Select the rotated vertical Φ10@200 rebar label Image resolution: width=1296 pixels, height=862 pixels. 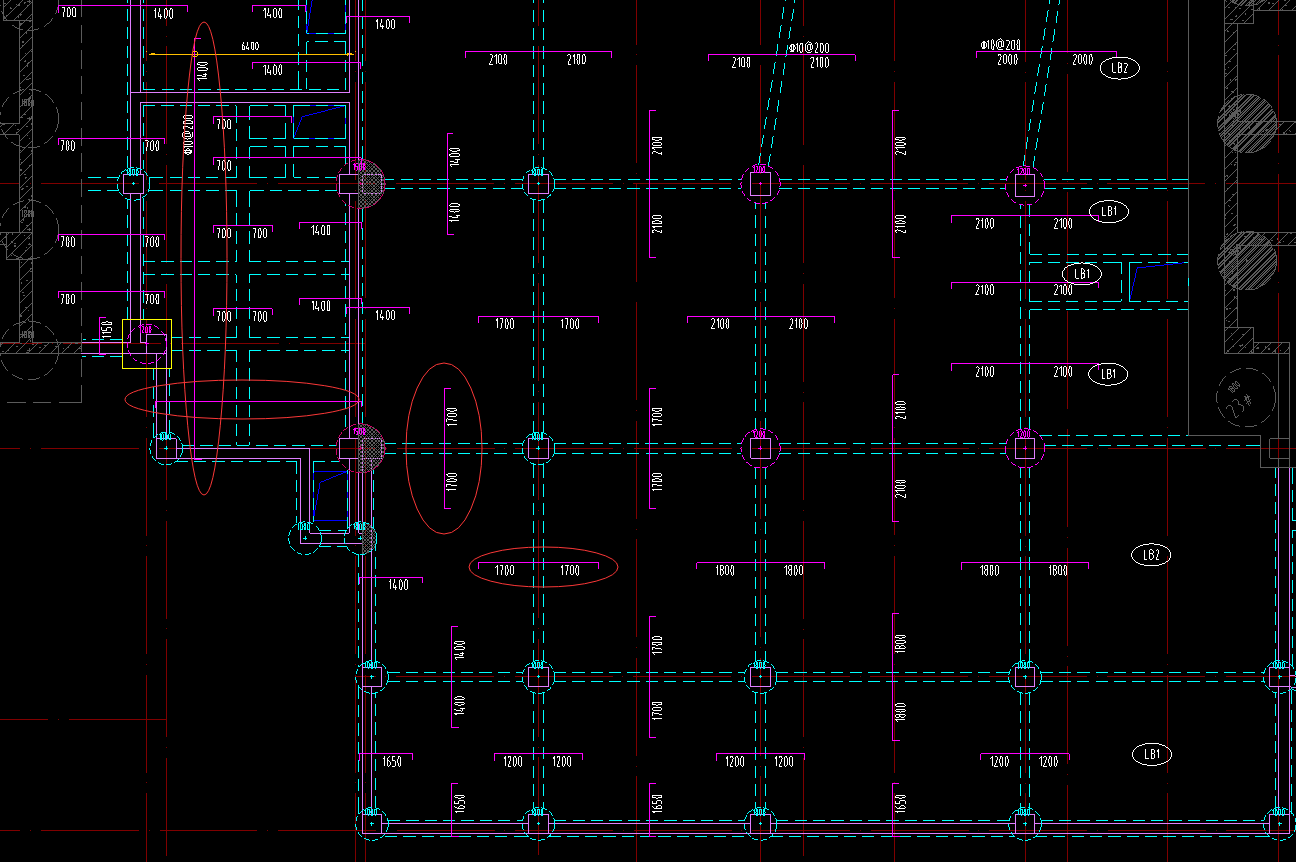[189, 134]
